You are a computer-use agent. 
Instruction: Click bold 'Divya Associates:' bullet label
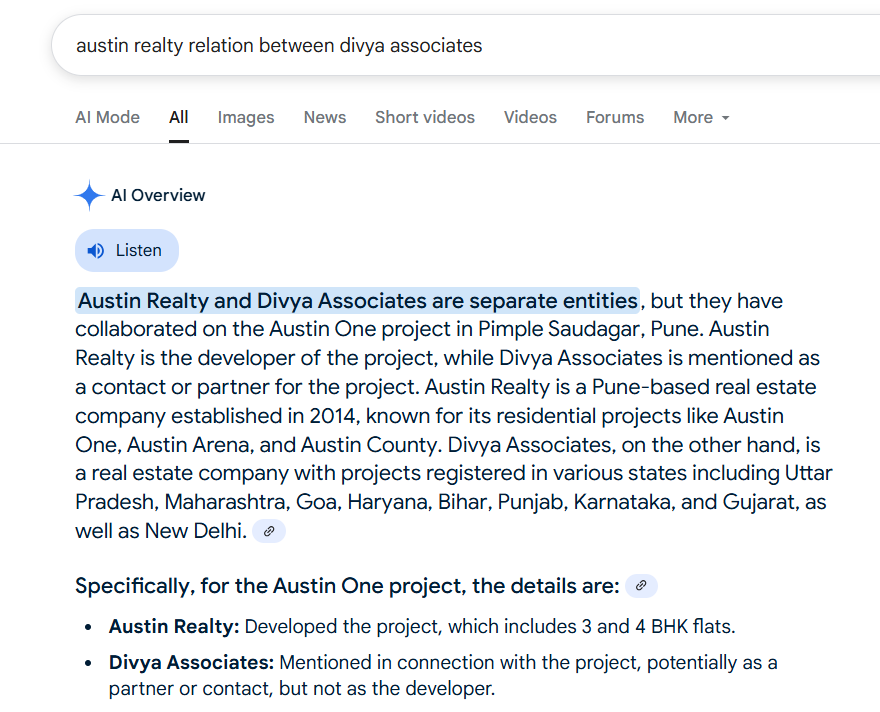pos(191,663)
